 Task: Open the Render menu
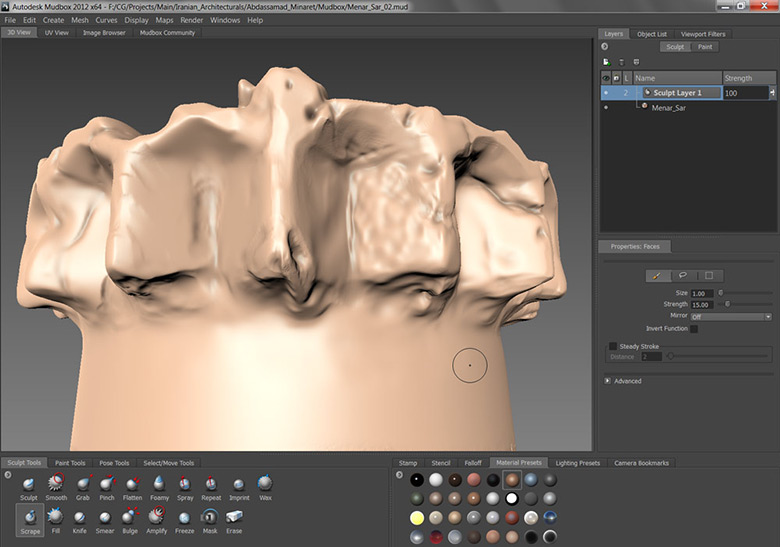(x=191, y=20)
